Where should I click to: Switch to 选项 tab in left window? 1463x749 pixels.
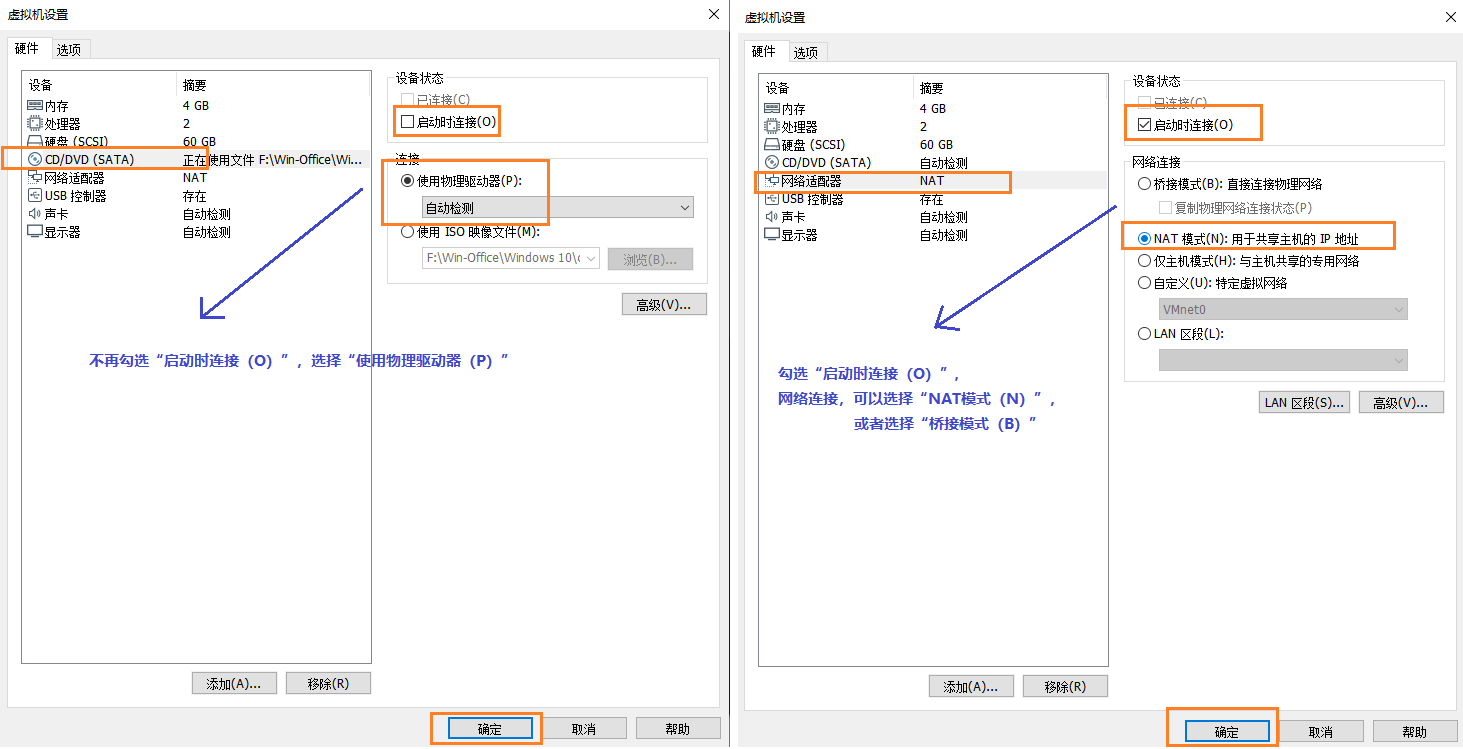tap(69, 49)
